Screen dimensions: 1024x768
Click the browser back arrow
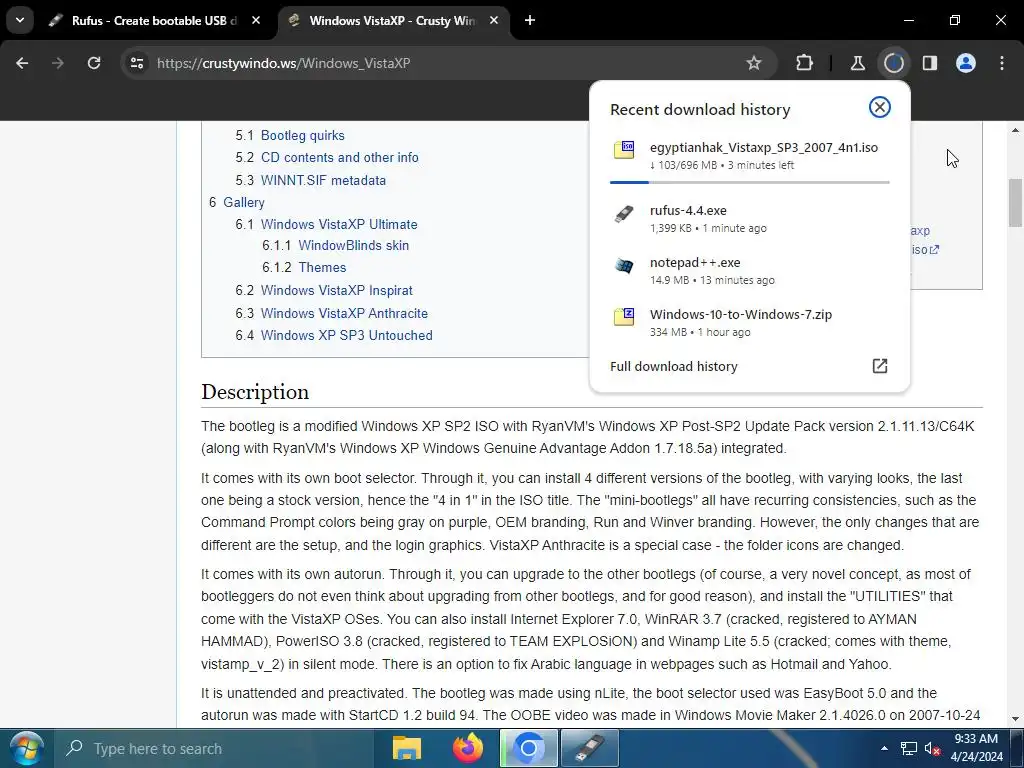click(x=22, y=63)
